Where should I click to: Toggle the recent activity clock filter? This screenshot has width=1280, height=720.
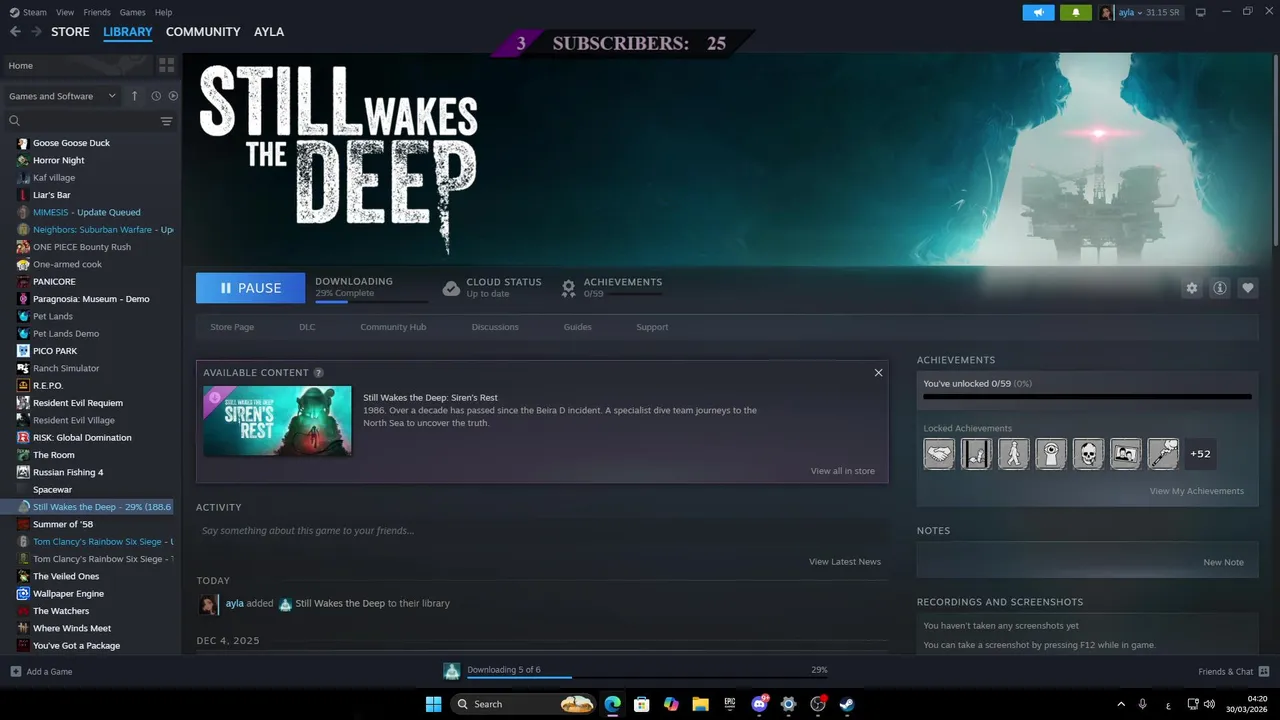[x=156, y=96]
